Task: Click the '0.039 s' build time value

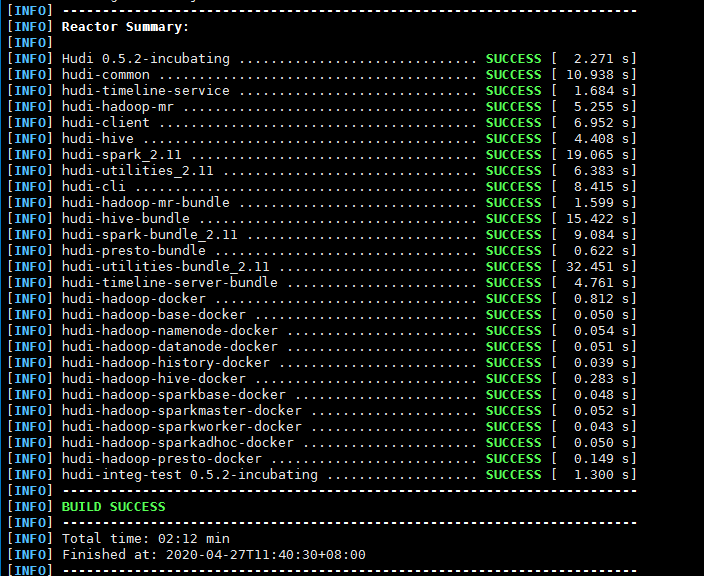Action: [x=602, y=363]
